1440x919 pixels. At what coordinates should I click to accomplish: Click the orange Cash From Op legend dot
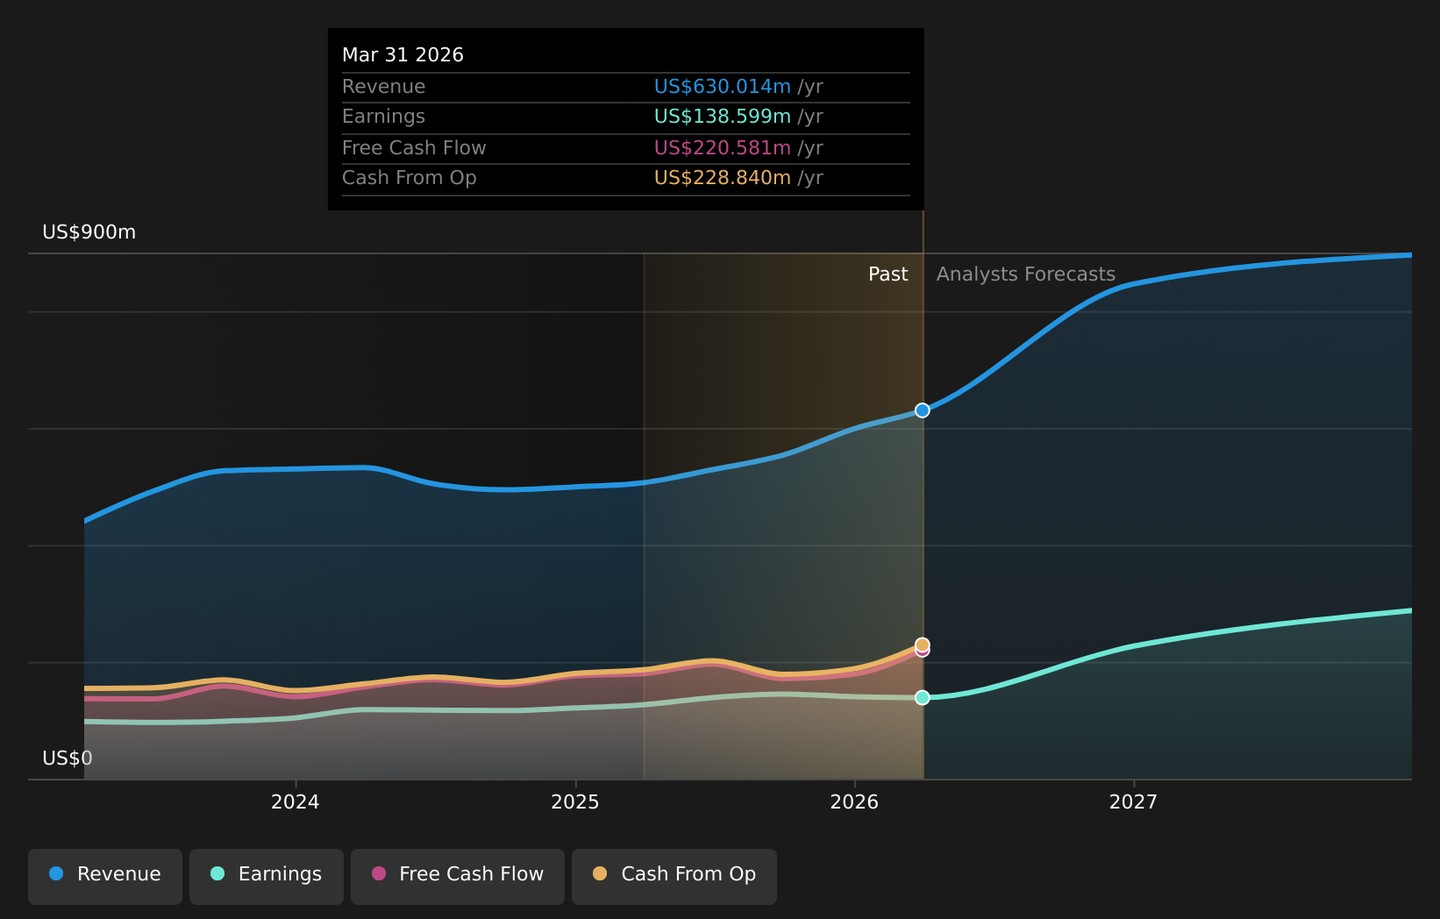(600, 873)
